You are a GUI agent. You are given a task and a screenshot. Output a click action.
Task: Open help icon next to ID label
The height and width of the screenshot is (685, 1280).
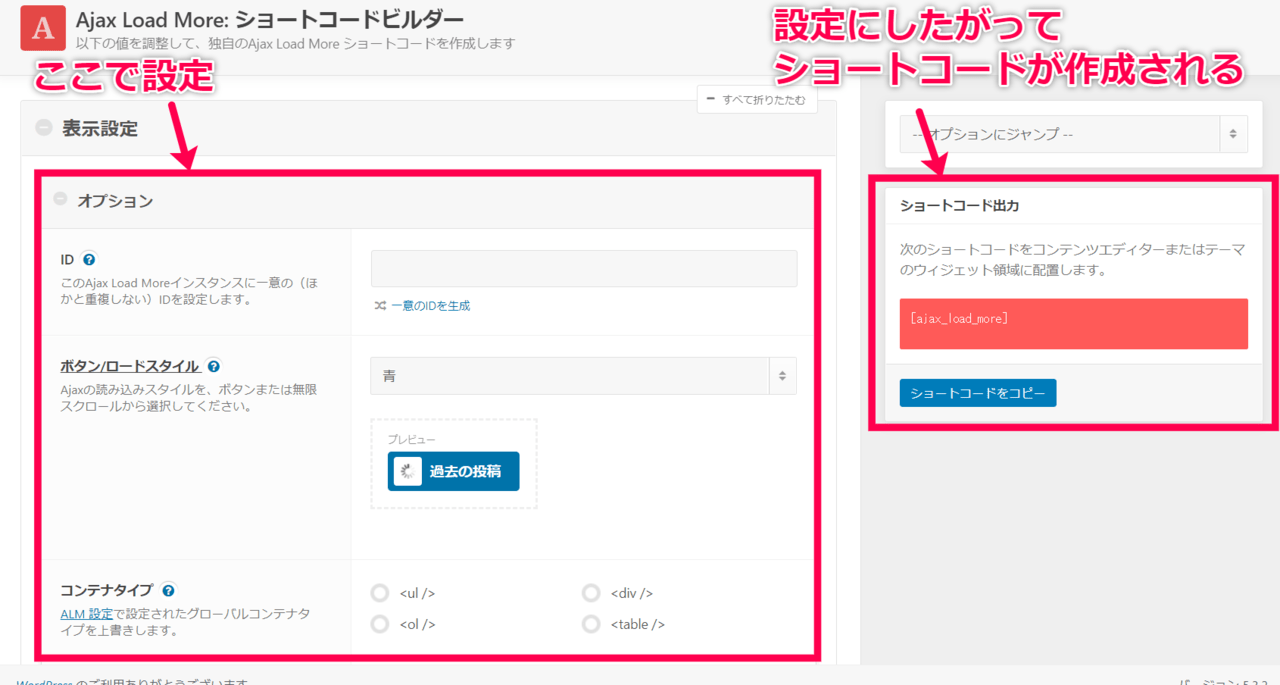click(89, 259)
